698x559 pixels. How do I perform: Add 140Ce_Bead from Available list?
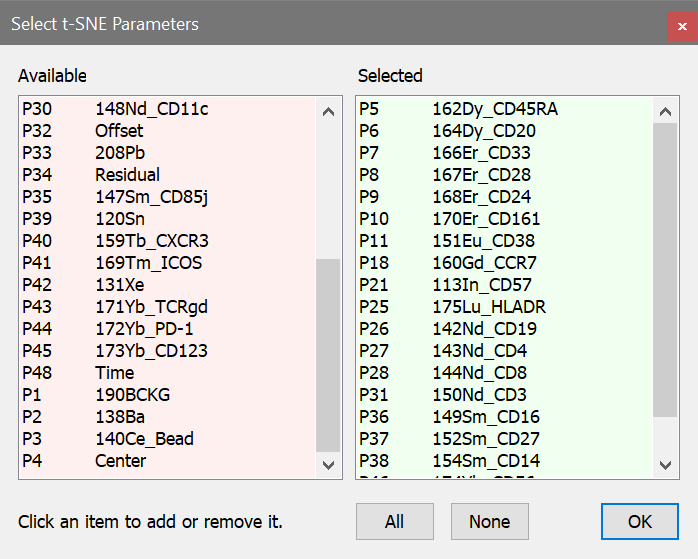144,439
